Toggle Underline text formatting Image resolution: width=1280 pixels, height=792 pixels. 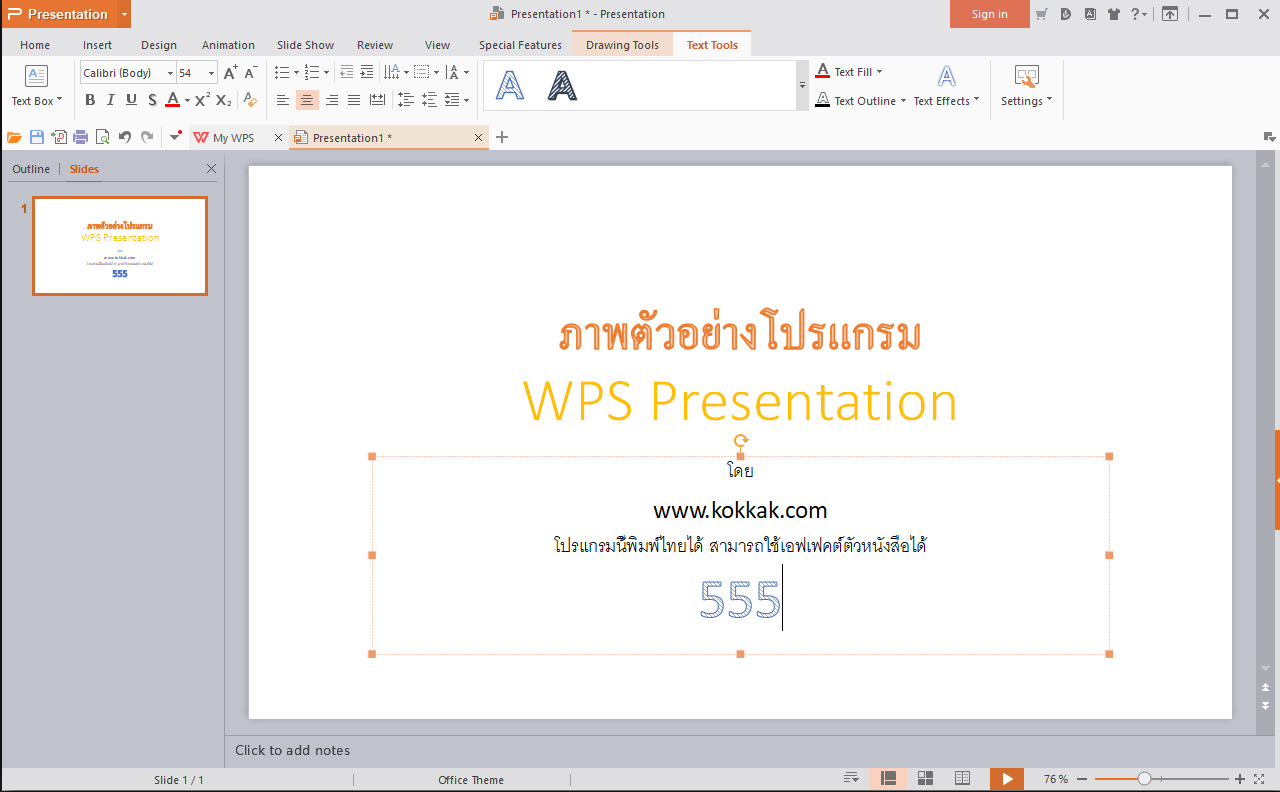131,100
